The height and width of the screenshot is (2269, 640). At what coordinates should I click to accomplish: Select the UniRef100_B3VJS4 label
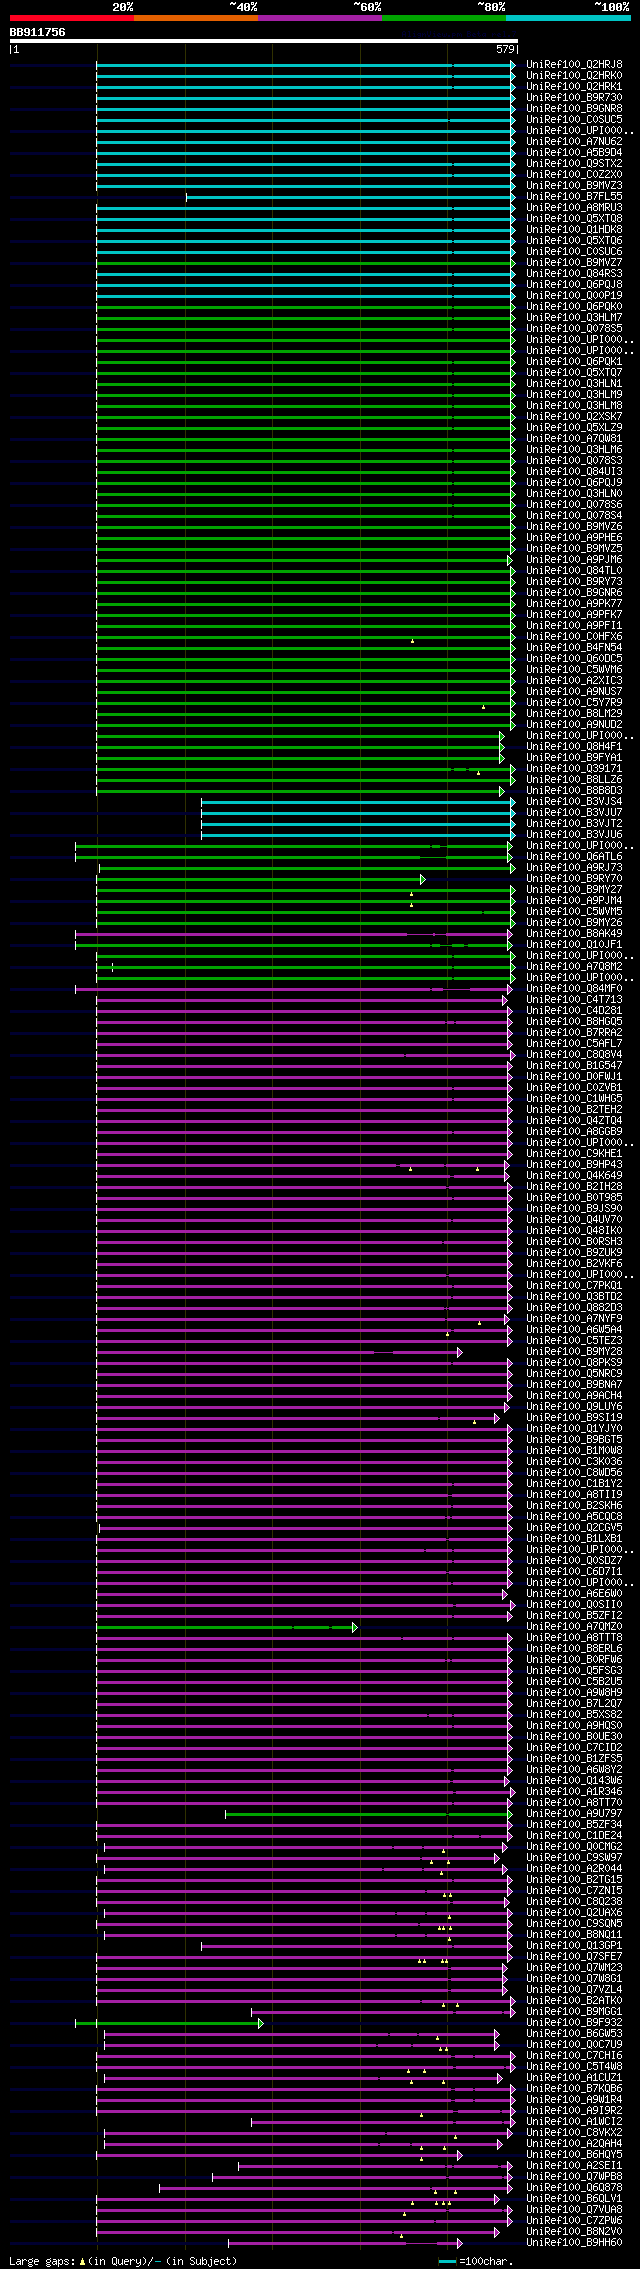click(x=574, y=801)
